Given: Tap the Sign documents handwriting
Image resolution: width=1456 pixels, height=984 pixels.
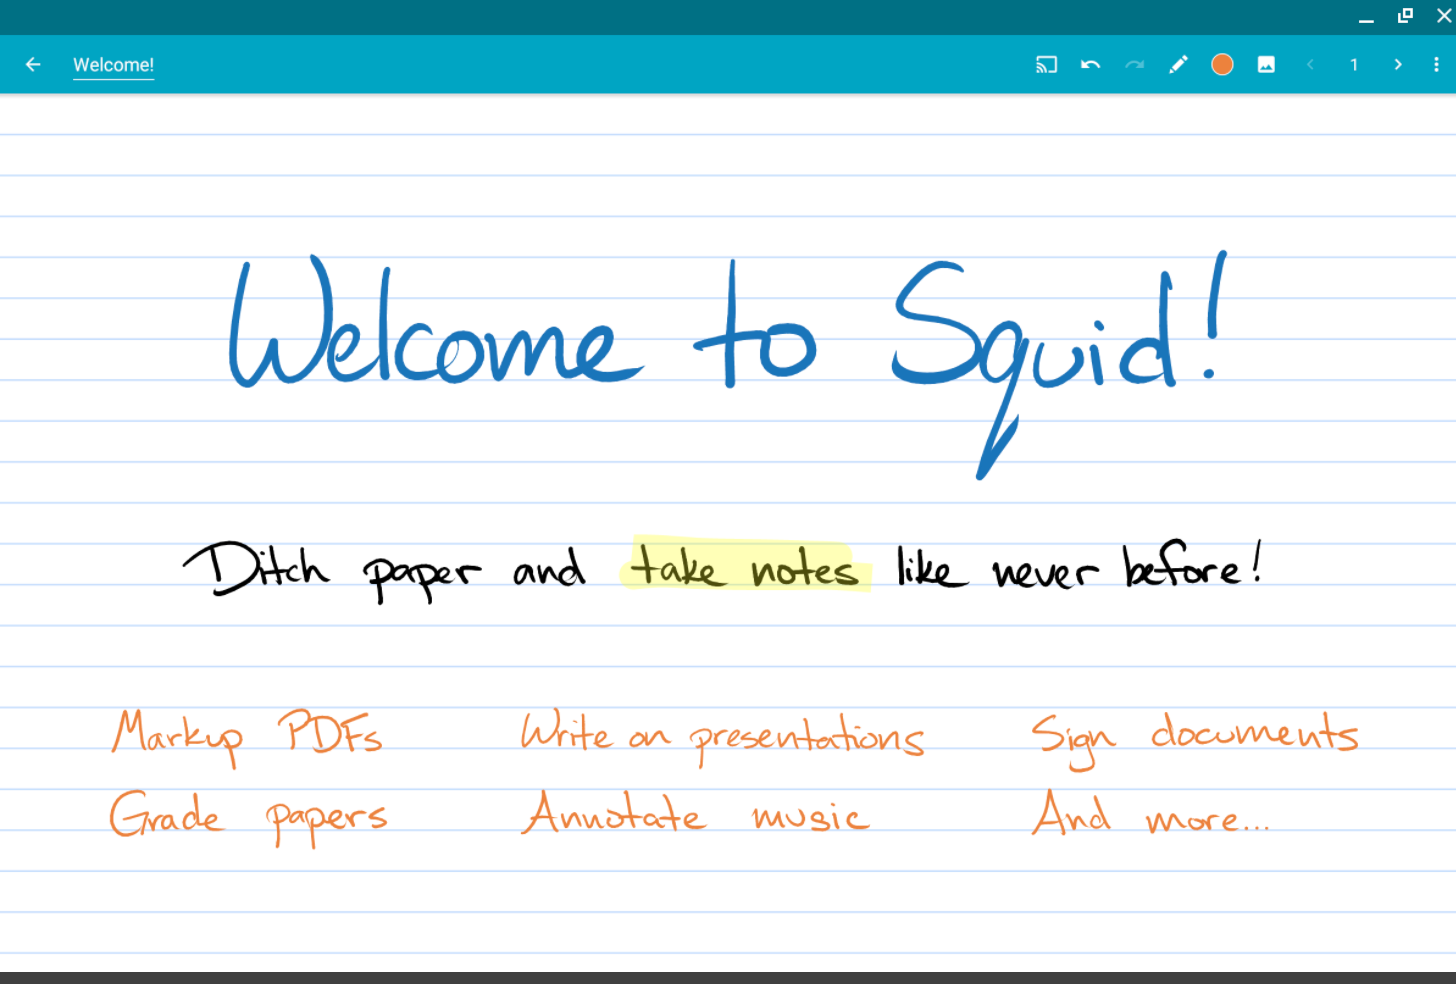Looking at the screenshot, I should click(x=1195, y=735).
